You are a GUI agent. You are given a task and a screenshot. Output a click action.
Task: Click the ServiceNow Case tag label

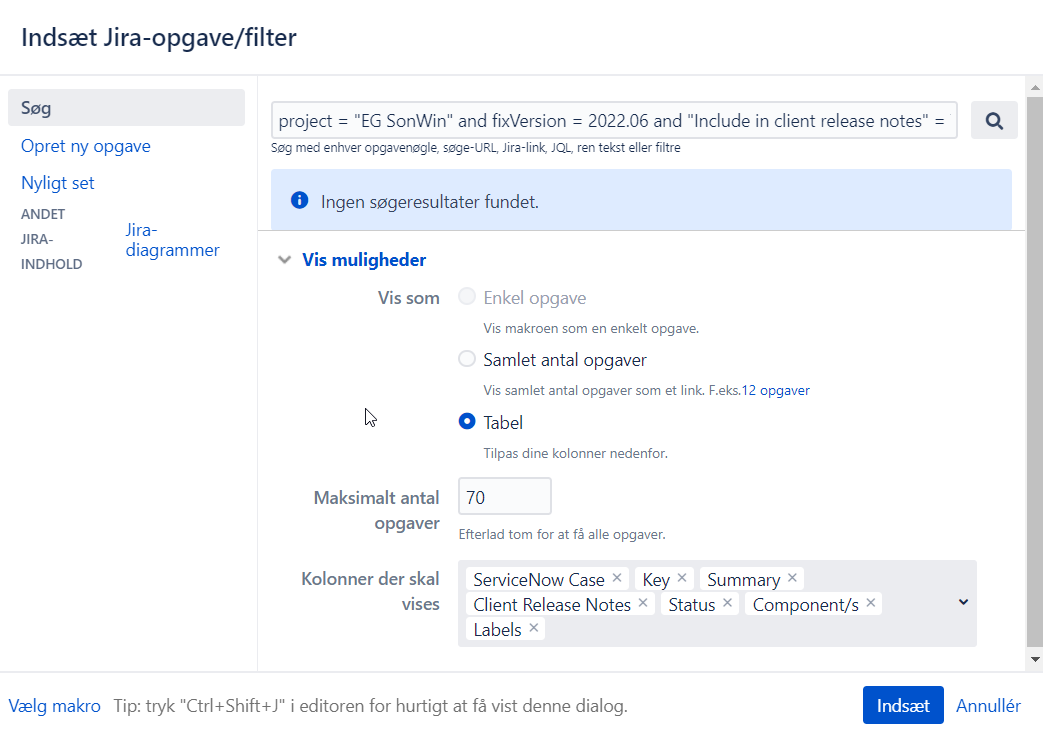coord(539,580)
